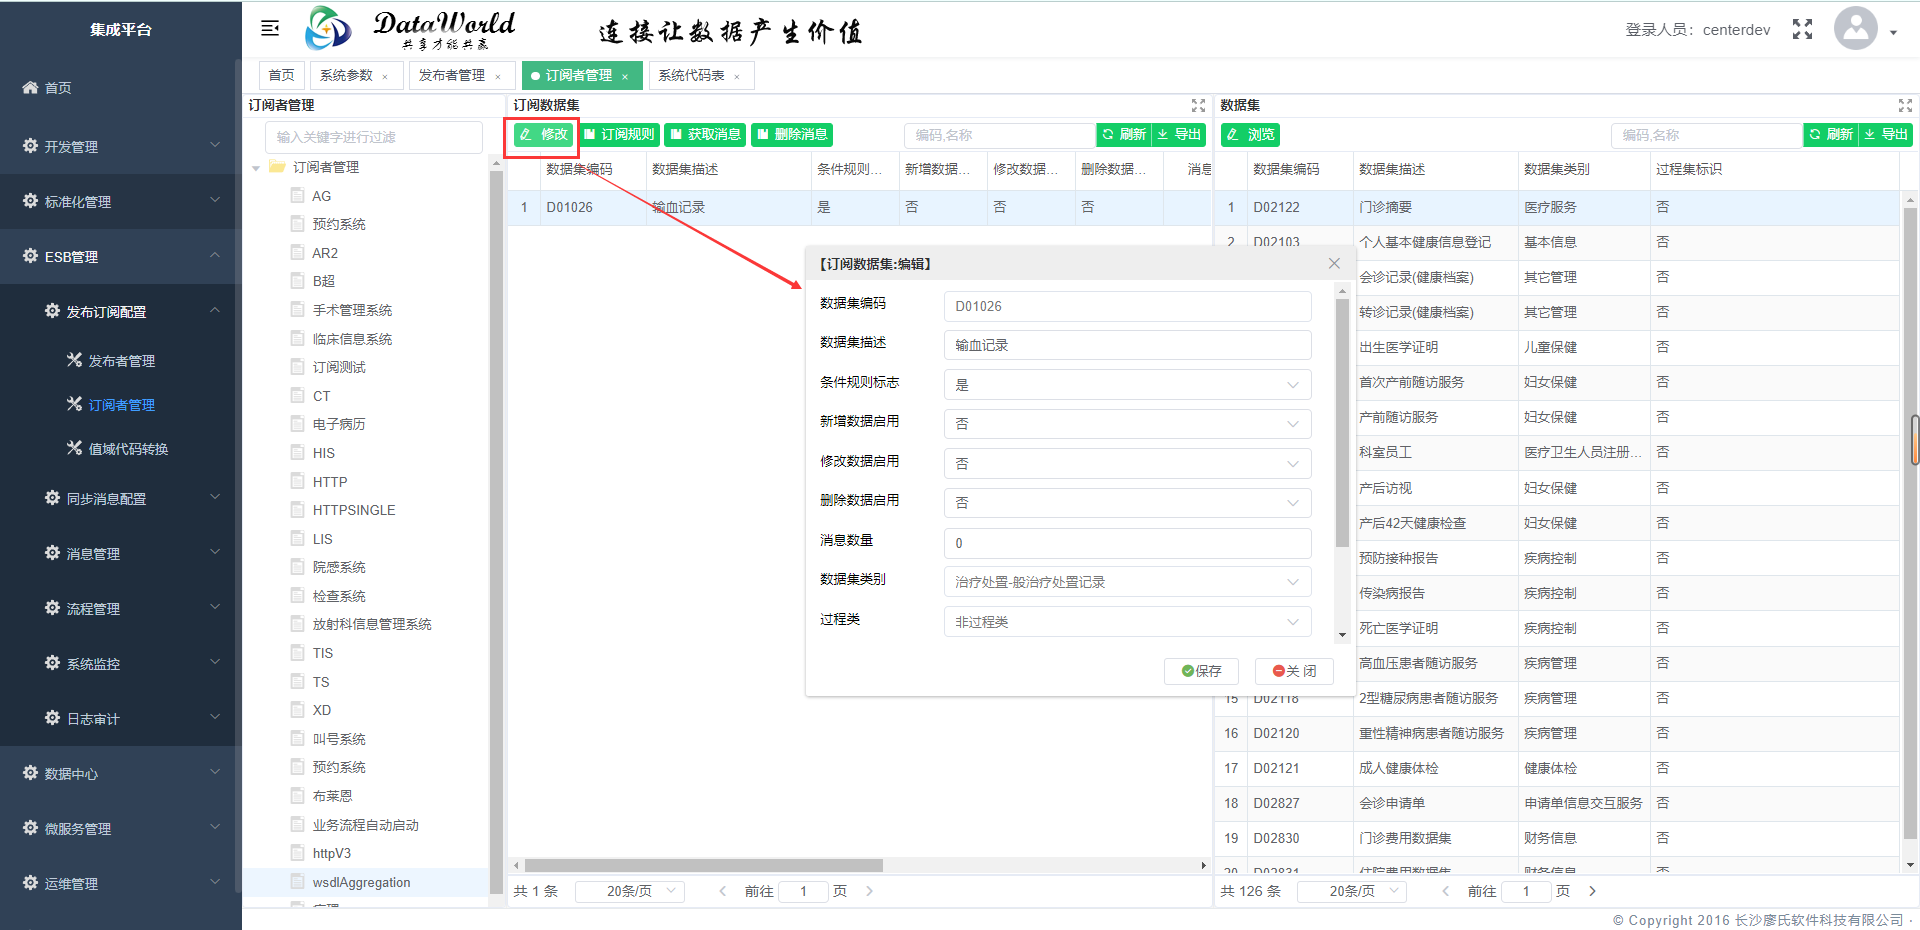Click the 删除消息 button
Image resolution: width=1920 pixels, height=930 pixels.
(792, 134)
